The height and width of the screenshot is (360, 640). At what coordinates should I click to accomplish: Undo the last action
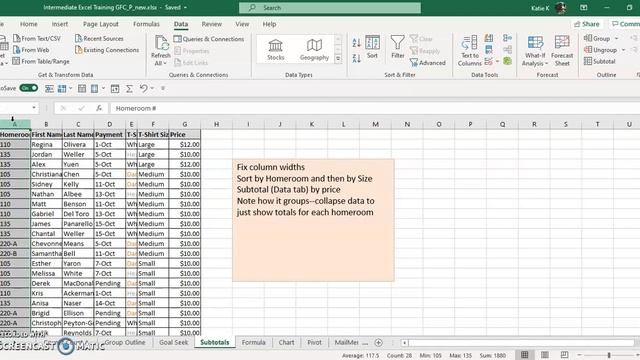pyautogui.click(x=143, y=88)
